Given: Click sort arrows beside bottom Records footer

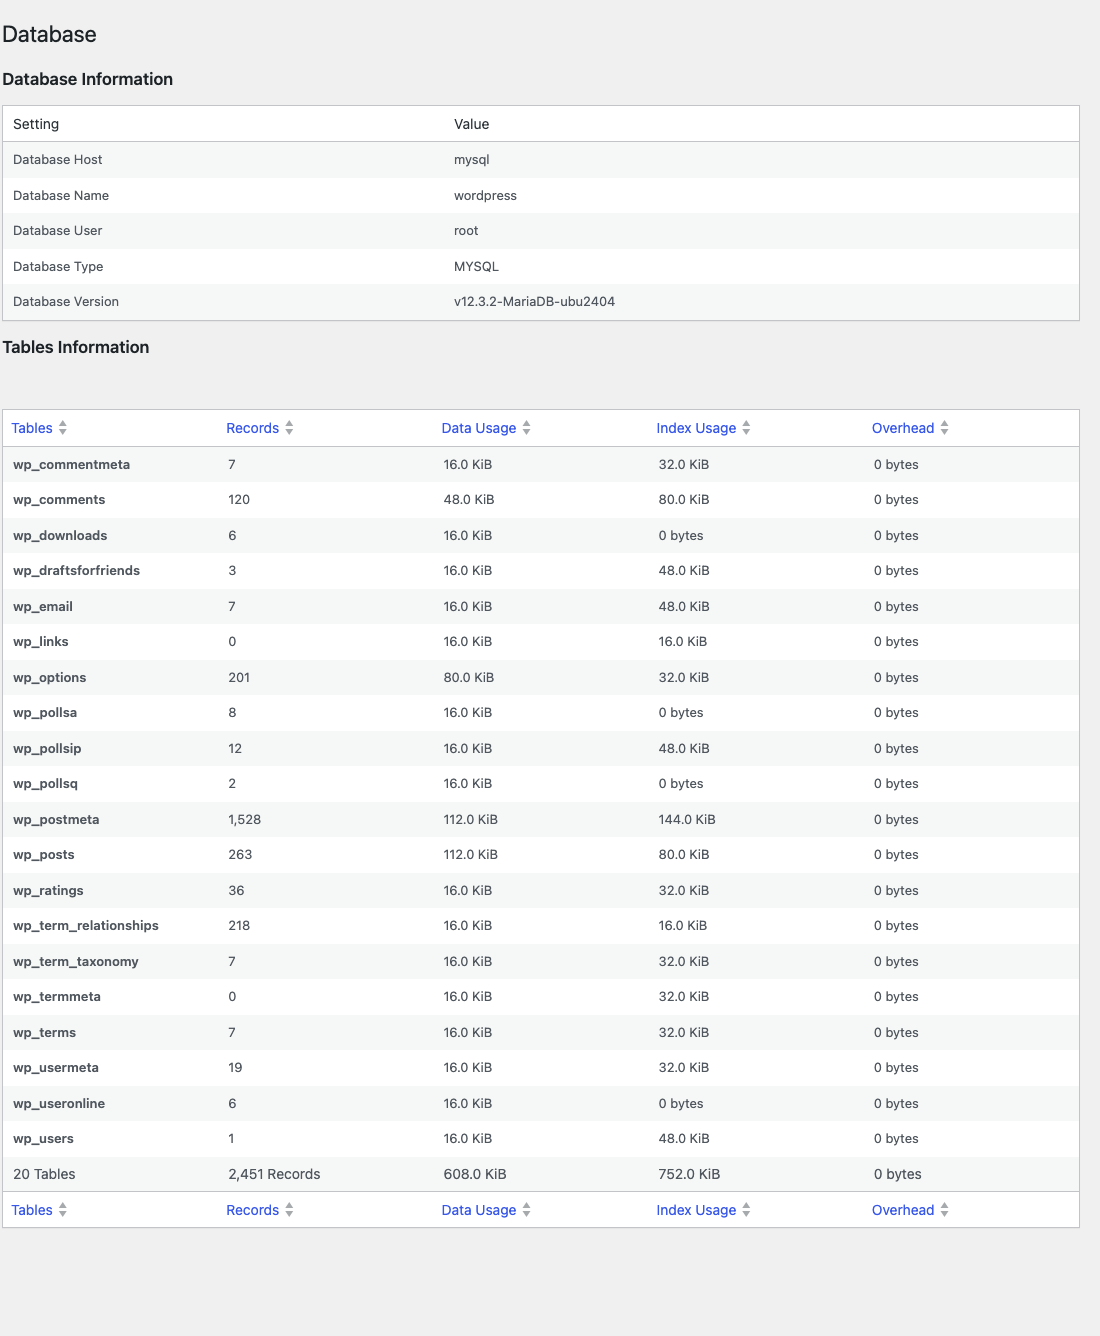Looking at the screenshot, I should coord(289,1210).
